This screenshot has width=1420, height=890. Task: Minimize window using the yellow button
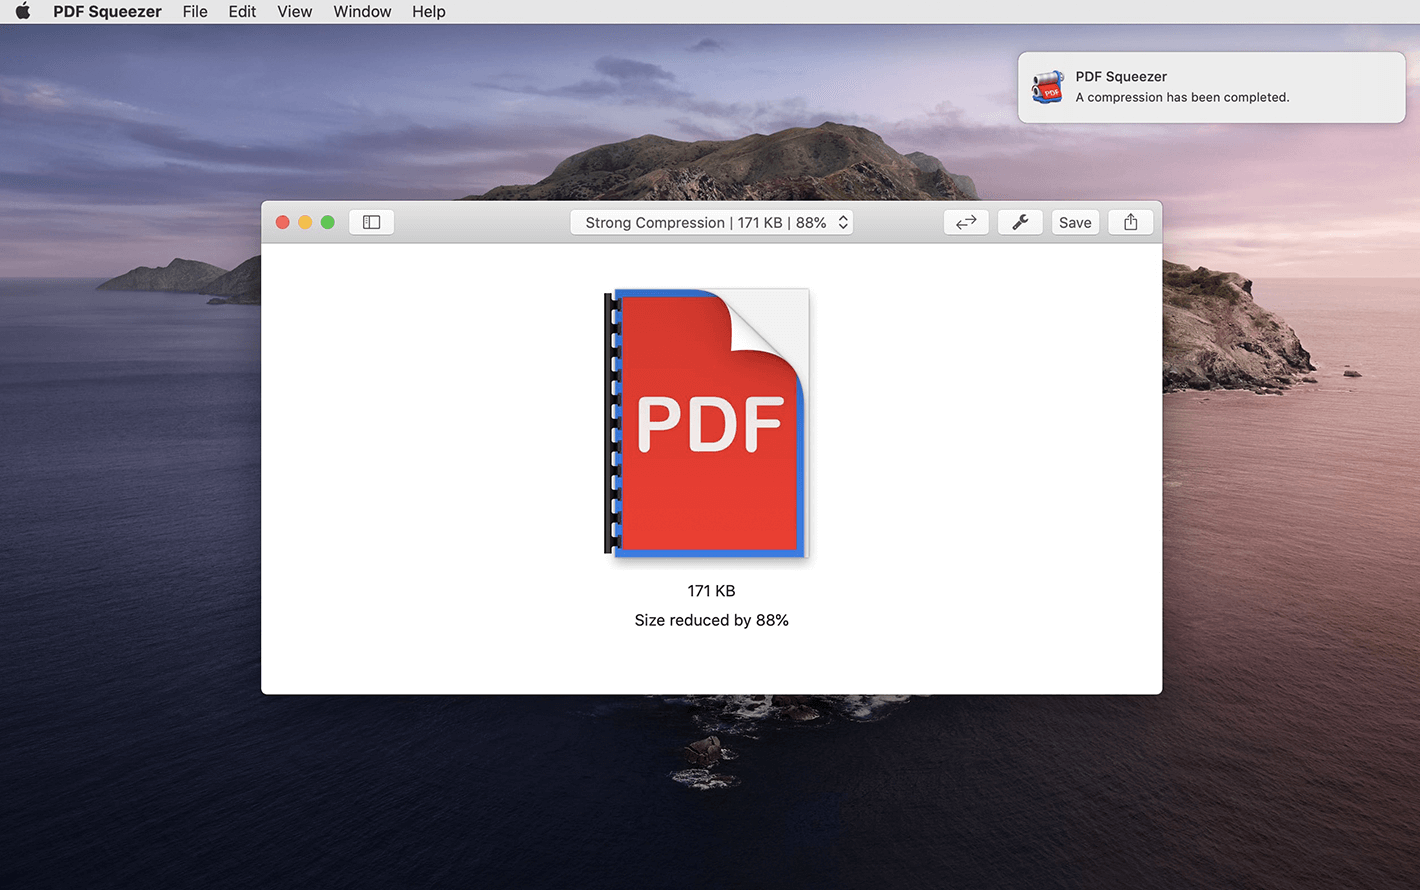coord(305,222)
